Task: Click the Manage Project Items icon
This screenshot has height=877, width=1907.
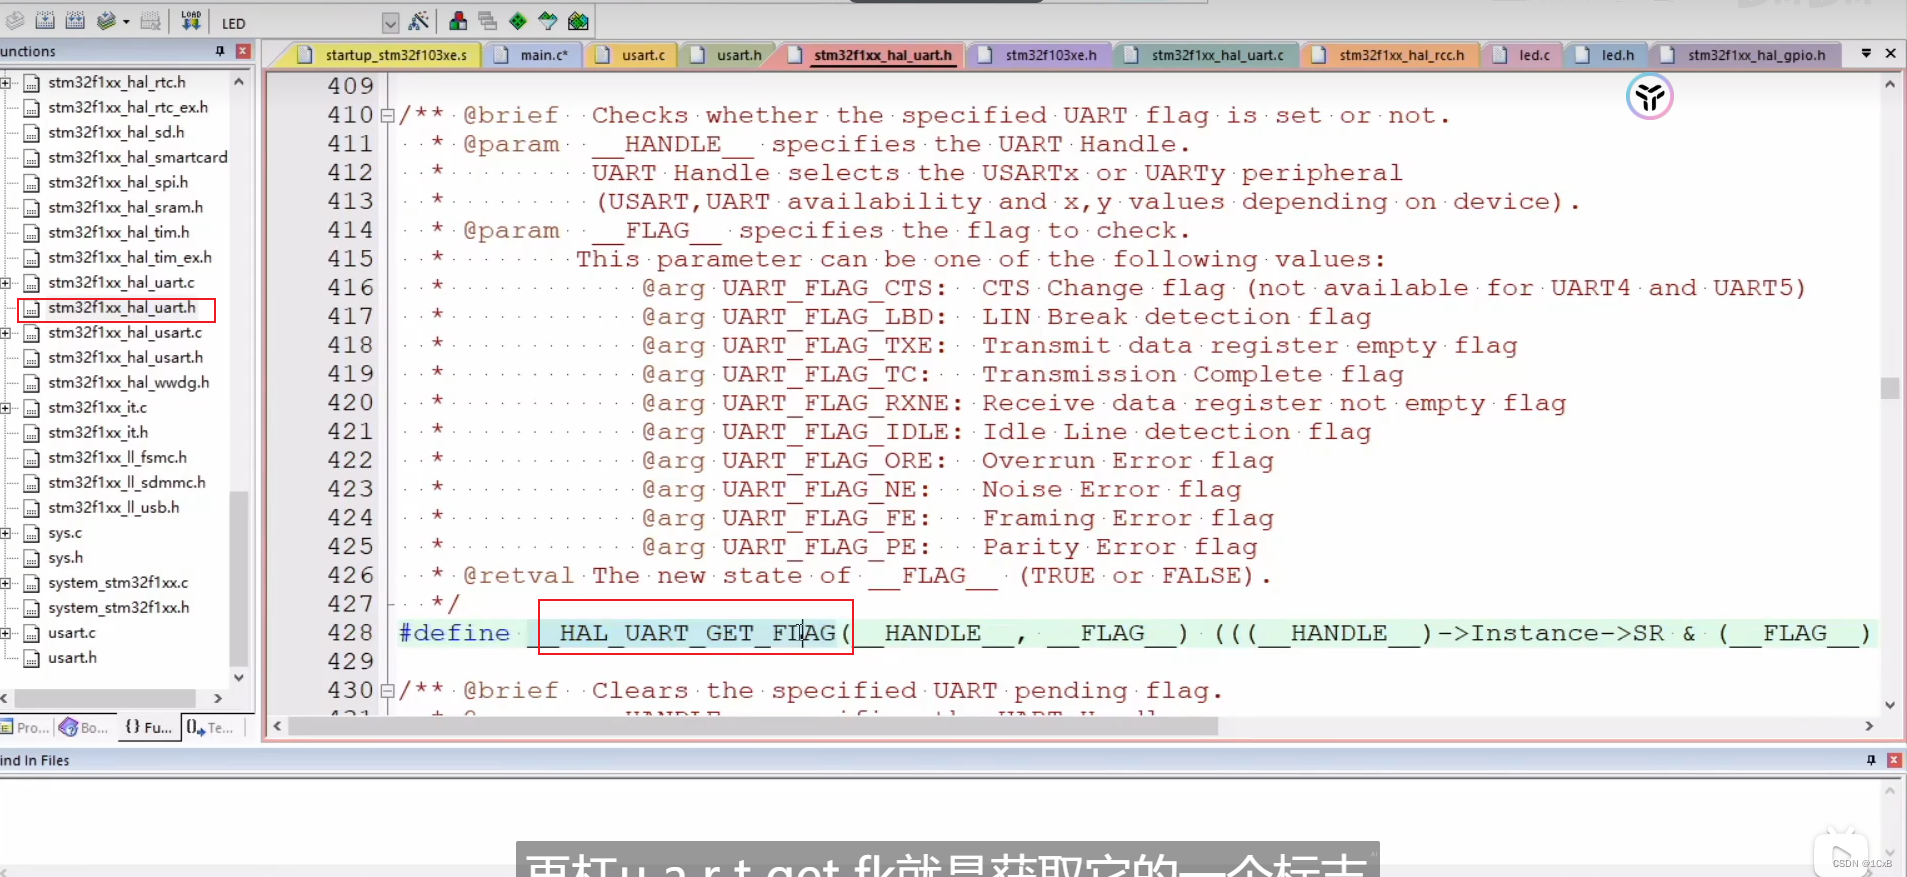Action: coord(458,21)
